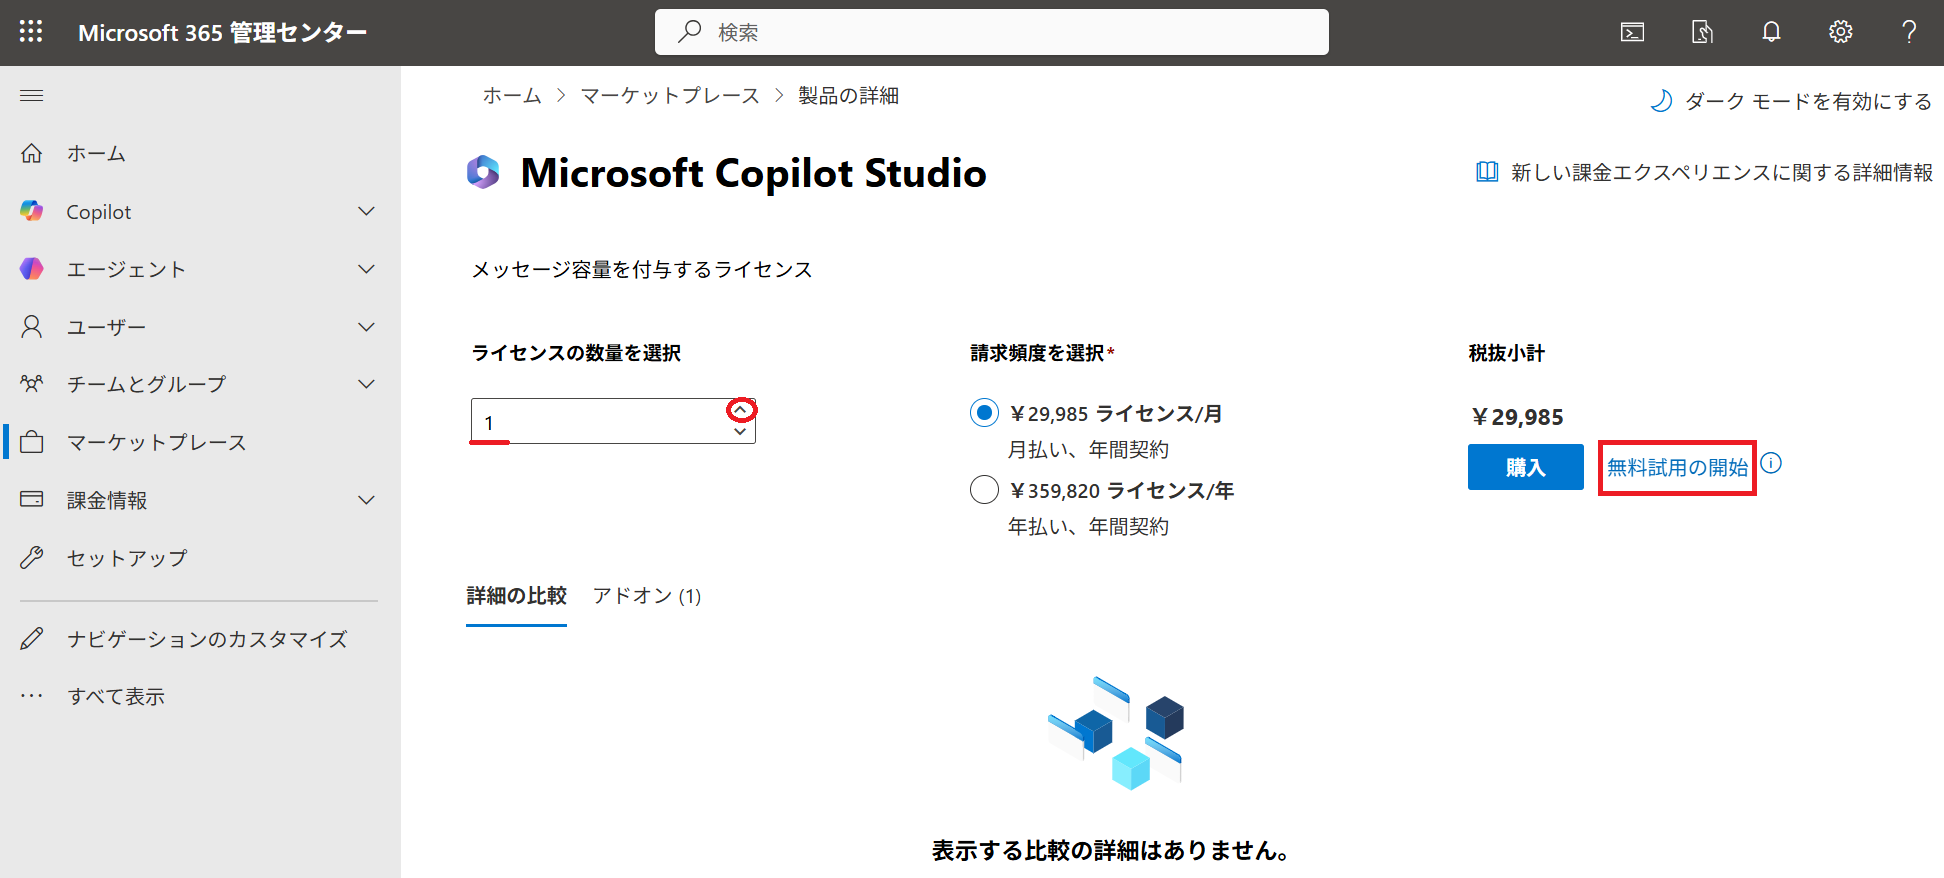Expand the 課金情報 menu chevron

pyautogui.click(x=367, y=500)
